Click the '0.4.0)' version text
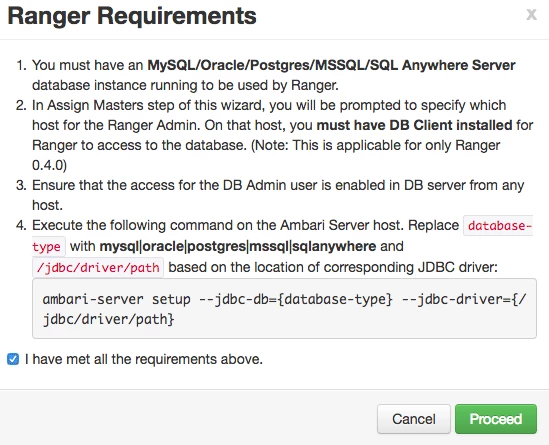The height and width of the screenshot is (445, 549). pyautogui.click(x=49, y=165)
